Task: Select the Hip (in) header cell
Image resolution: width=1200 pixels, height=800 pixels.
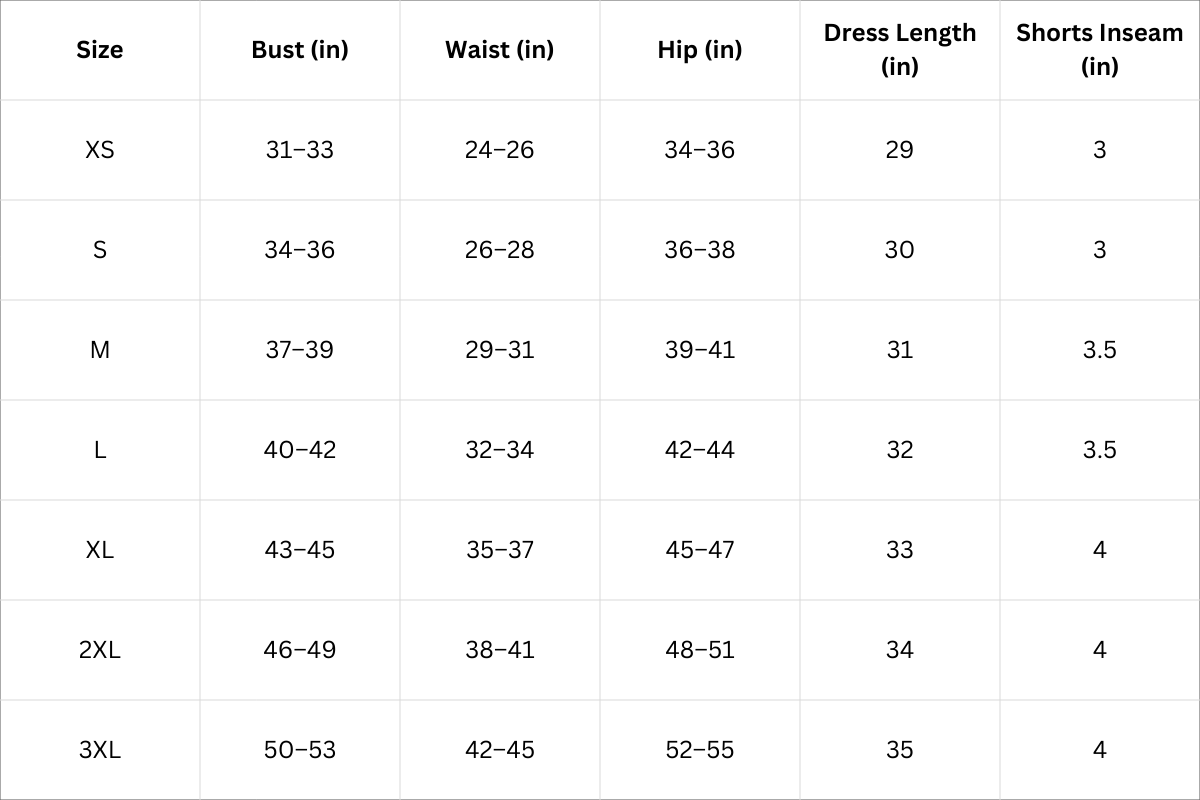Action: tap(700, 50)
